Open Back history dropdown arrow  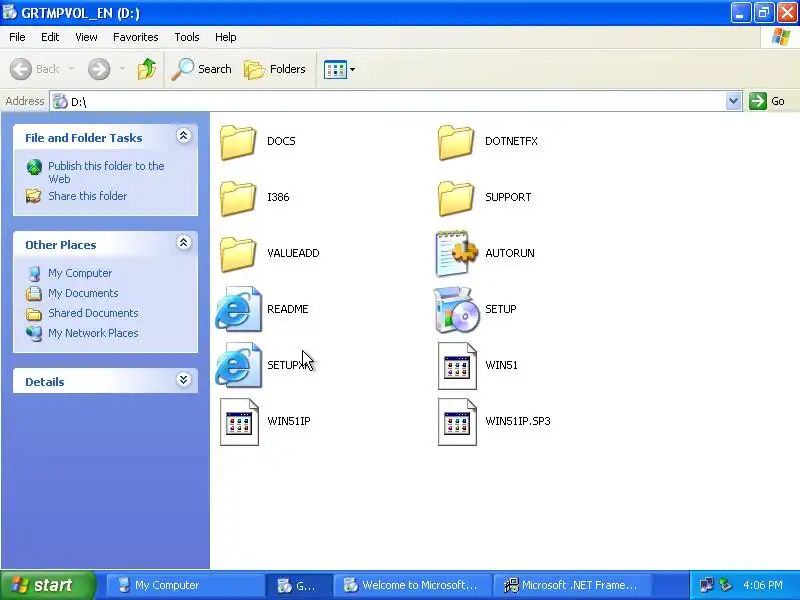click(71, 69)
